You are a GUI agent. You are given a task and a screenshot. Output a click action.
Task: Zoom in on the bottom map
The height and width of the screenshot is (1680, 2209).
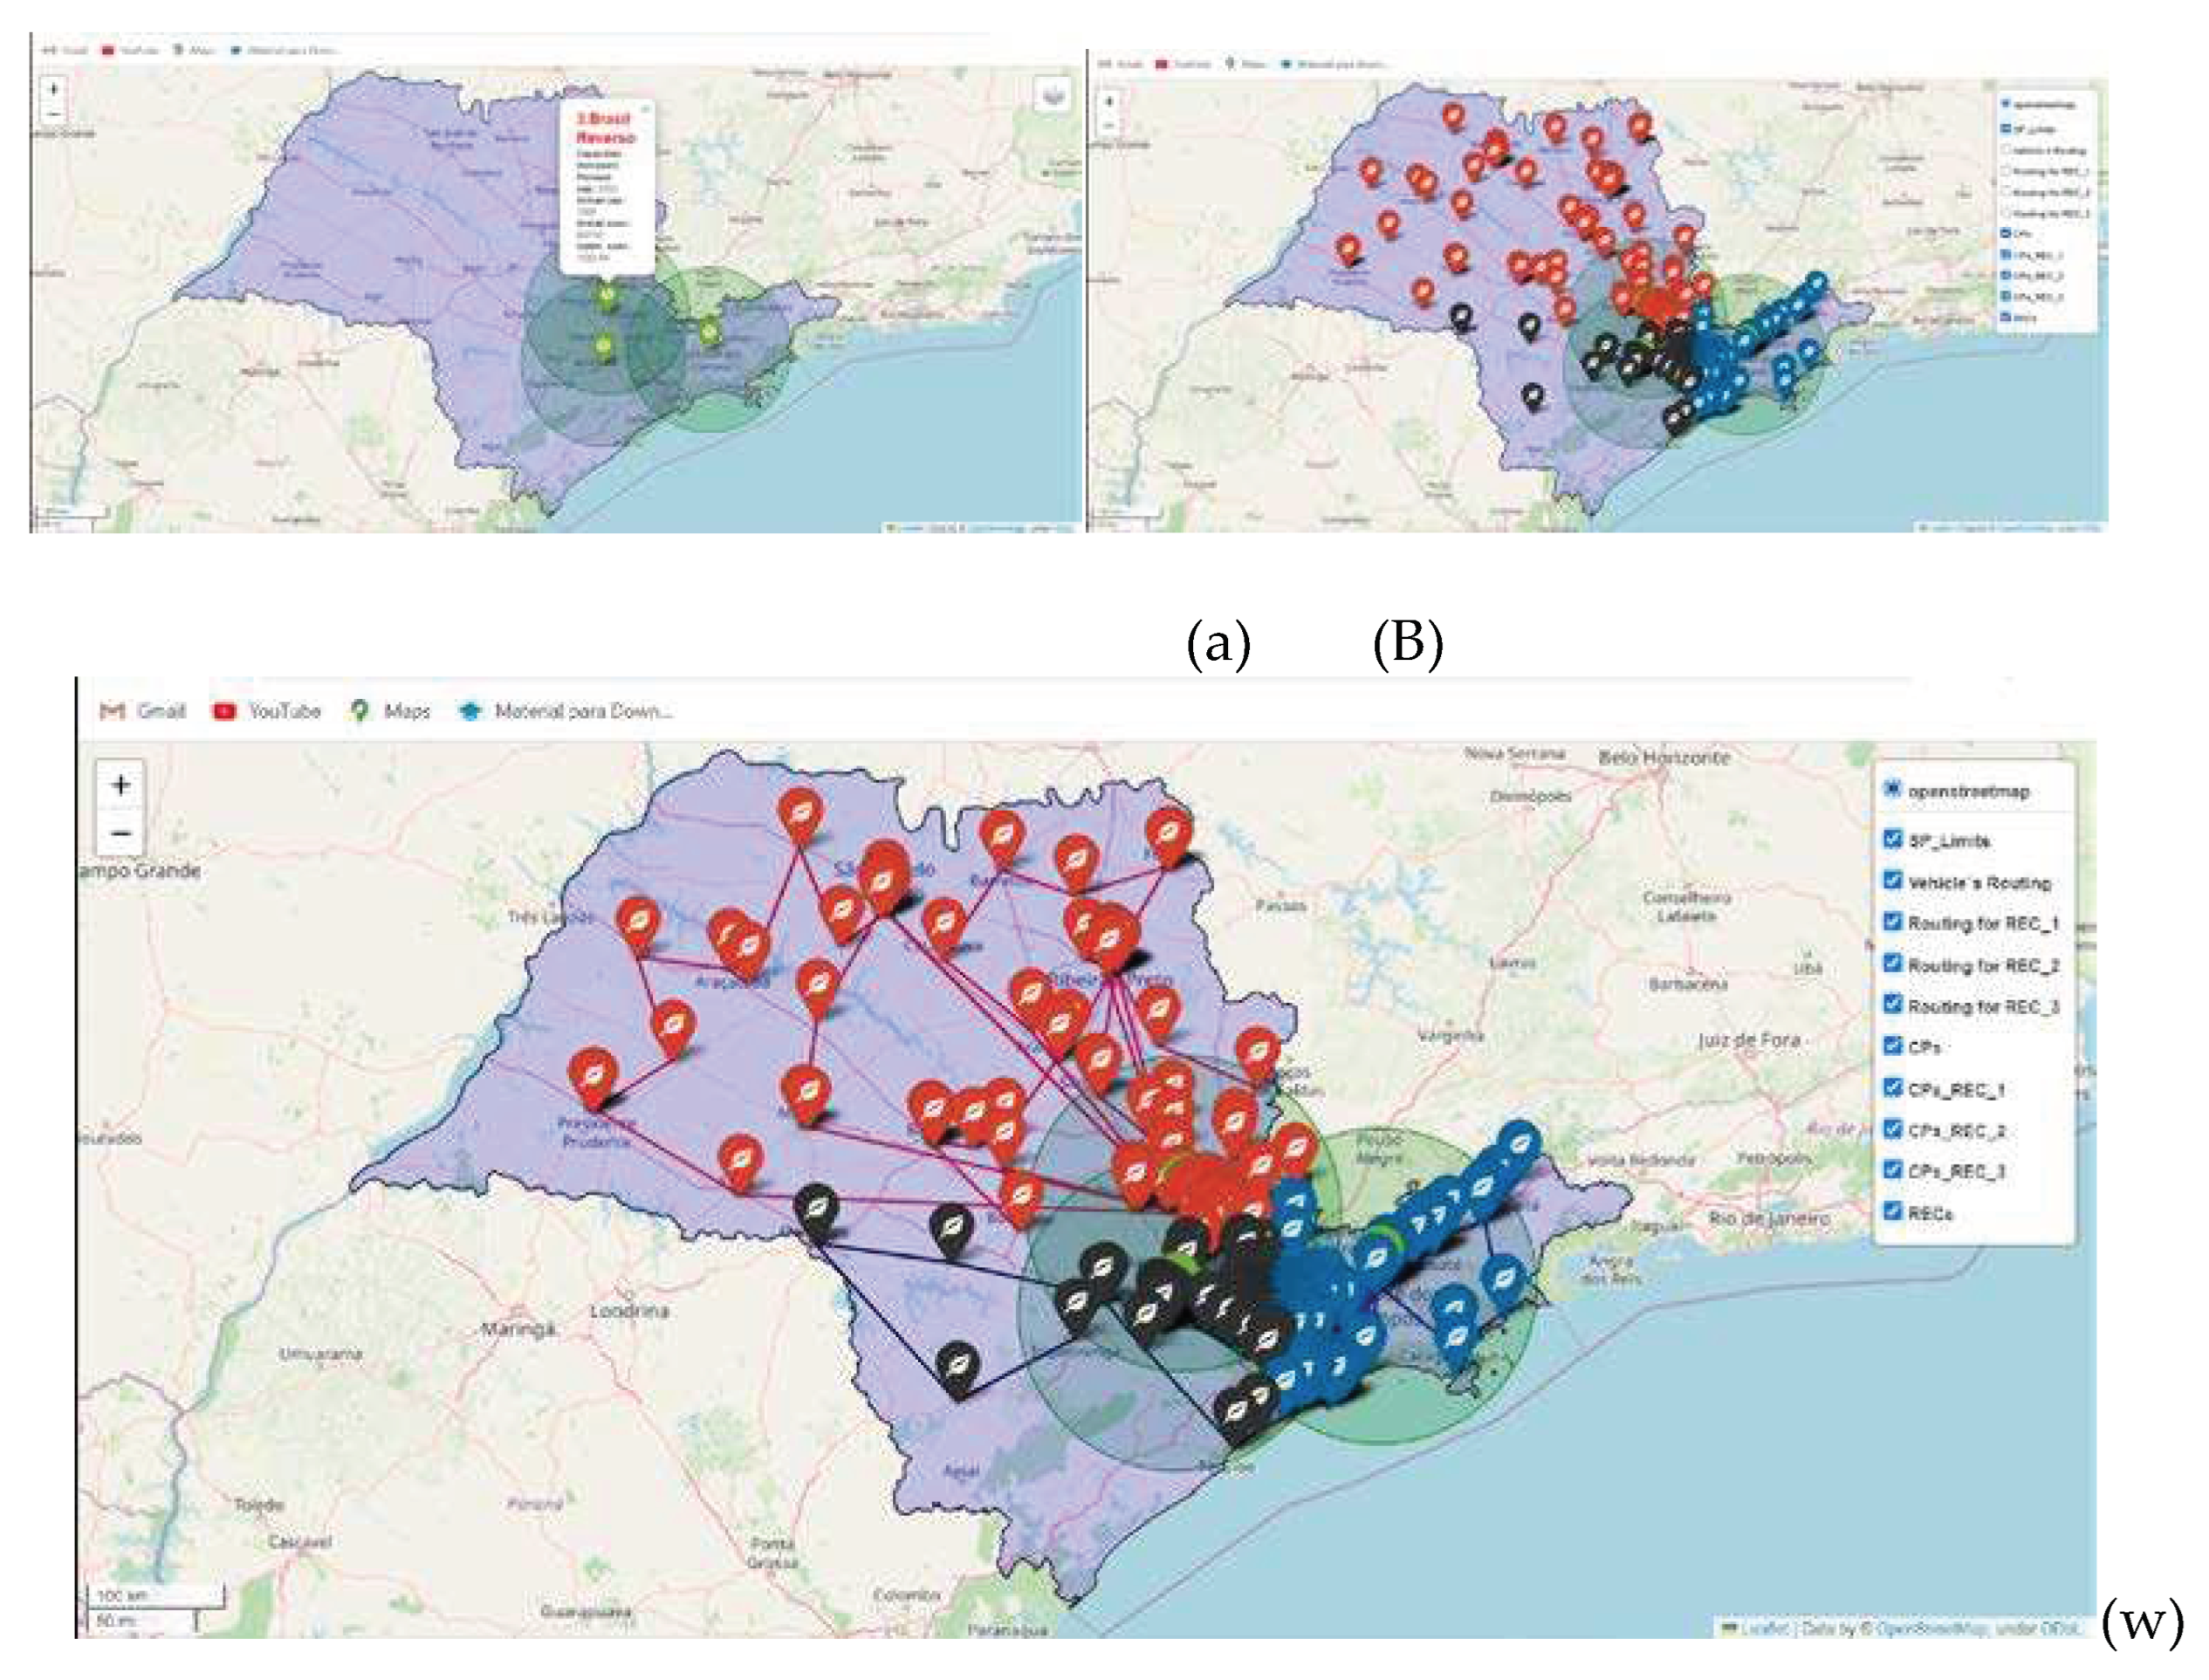click(121, 785)
